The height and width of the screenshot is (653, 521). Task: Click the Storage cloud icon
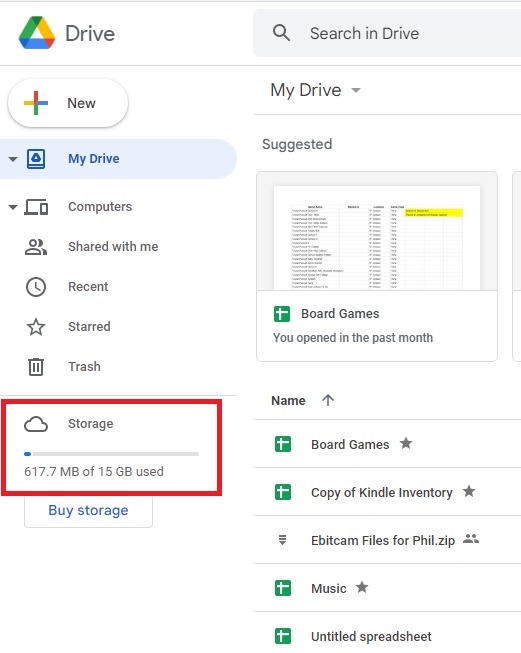36,424
